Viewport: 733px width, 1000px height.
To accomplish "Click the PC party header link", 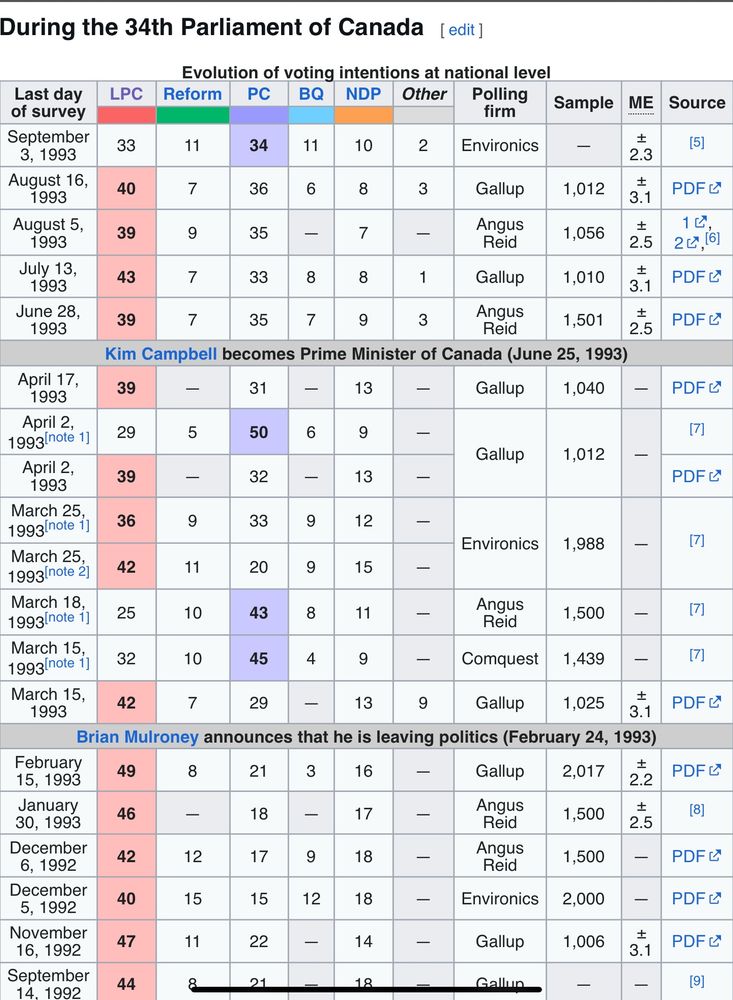I will [x=258, y=94].
